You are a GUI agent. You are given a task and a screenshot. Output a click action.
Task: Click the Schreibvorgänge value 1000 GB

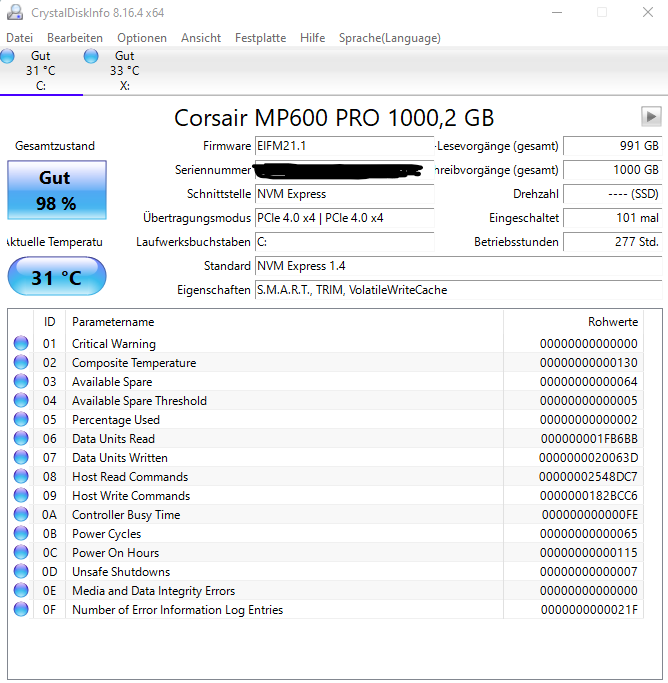pyautogui.click(x=613, y=170)
